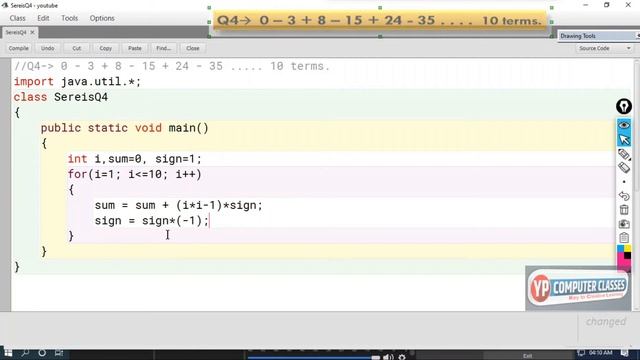Image resolution: width=640 pixels, height=360 pixels.
Task: Select the cursor pointer tool in annotation bar
Action: click(624, 140)
